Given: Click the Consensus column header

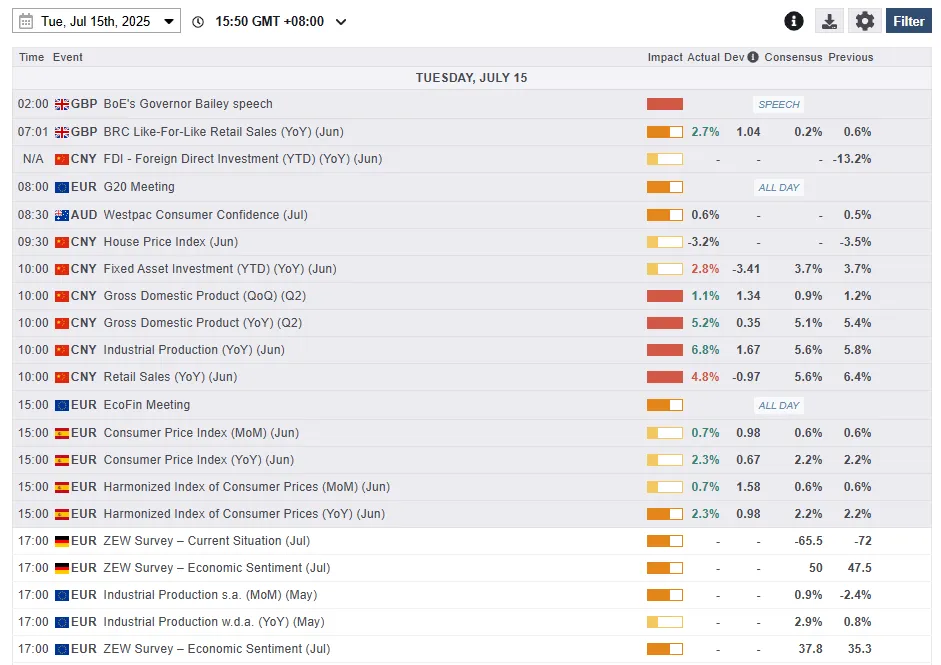Looking at the screenshot, I should pyautogui.click(x=793, y=57).
